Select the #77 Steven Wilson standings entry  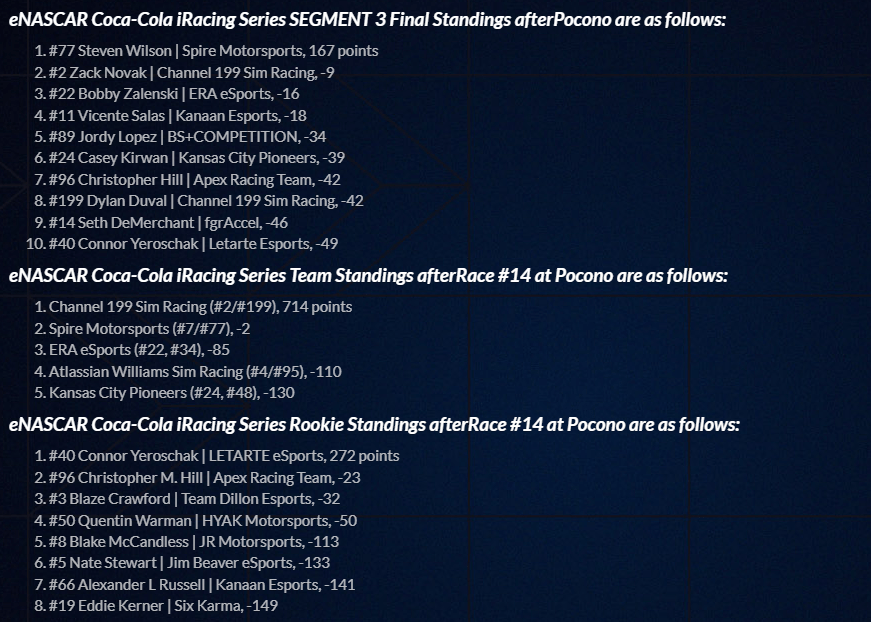213,51
